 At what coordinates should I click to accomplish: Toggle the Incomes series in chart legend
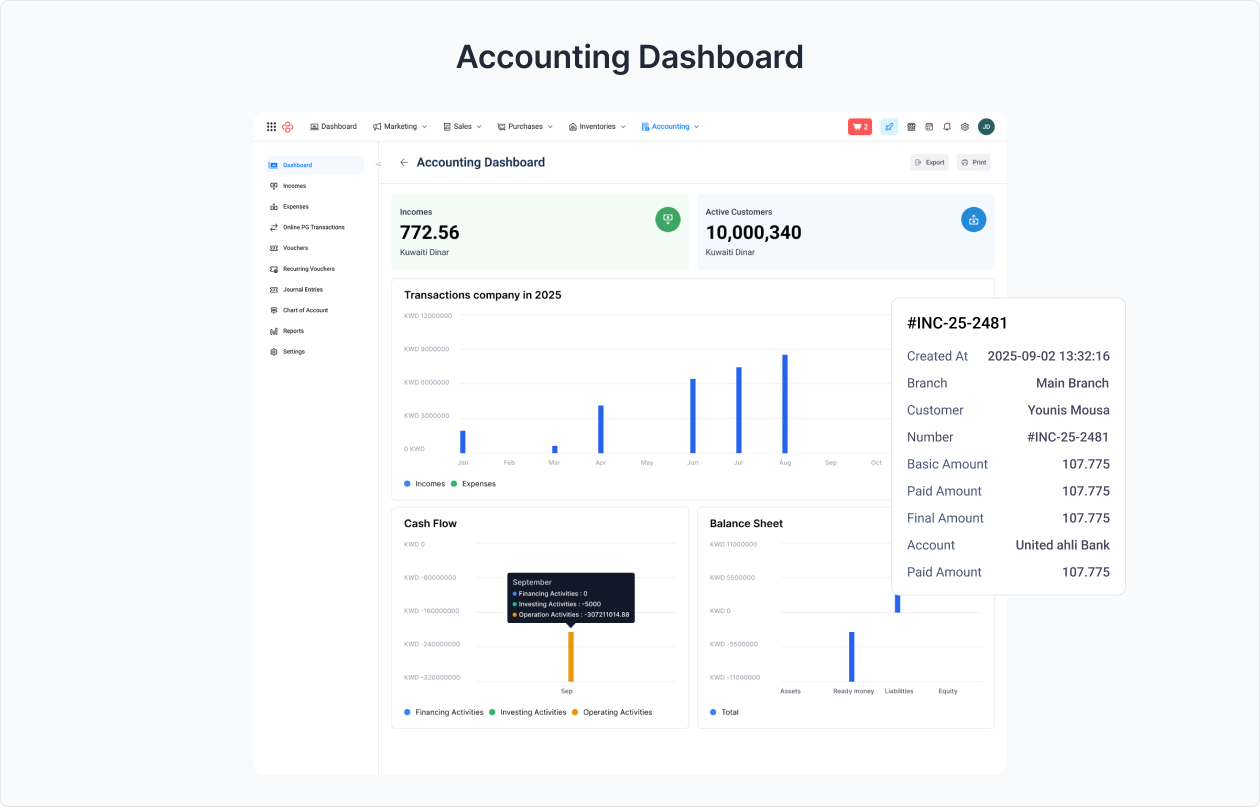pos(425,484)
